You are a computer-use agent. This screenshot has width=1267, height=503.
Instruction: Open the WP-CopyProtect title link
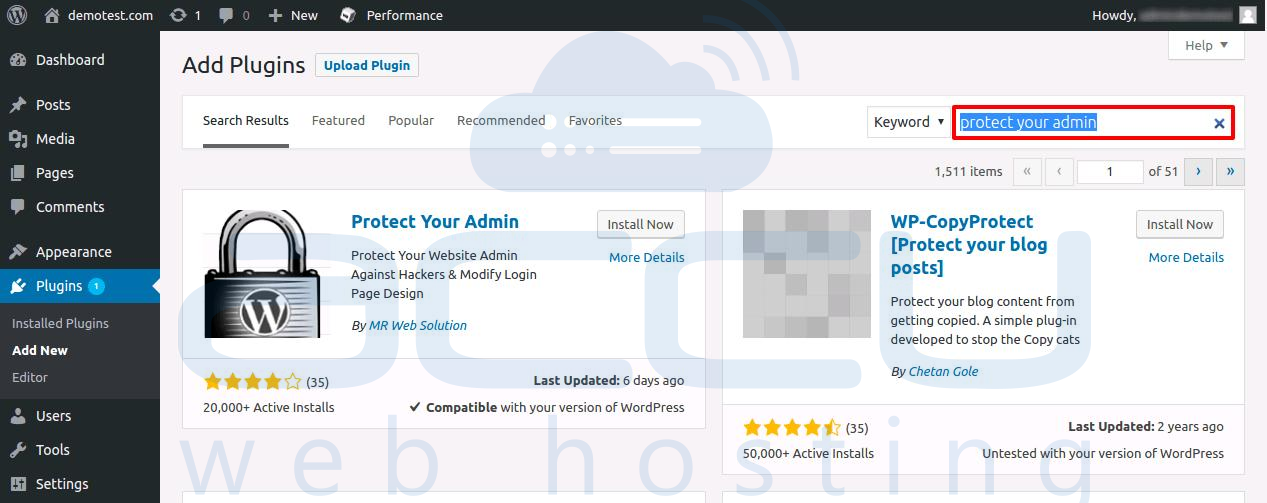pyautogui.click(x=969, y=245)
